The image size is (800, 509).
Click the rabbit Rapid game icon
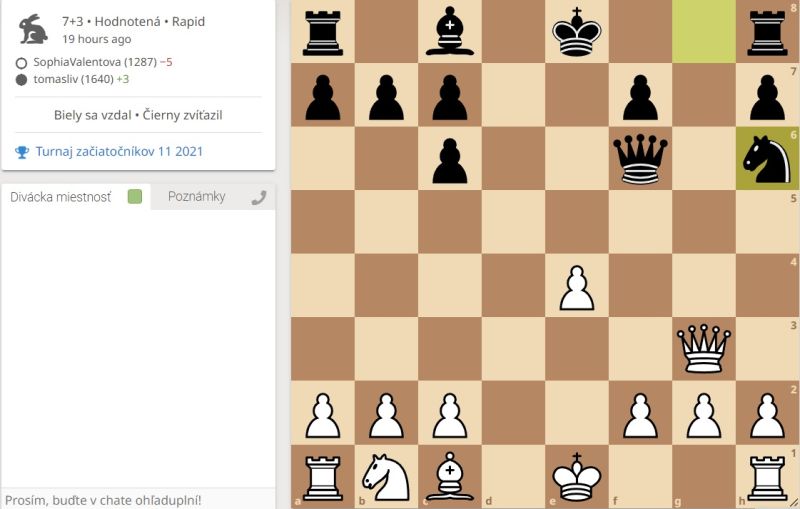(33, 29)
